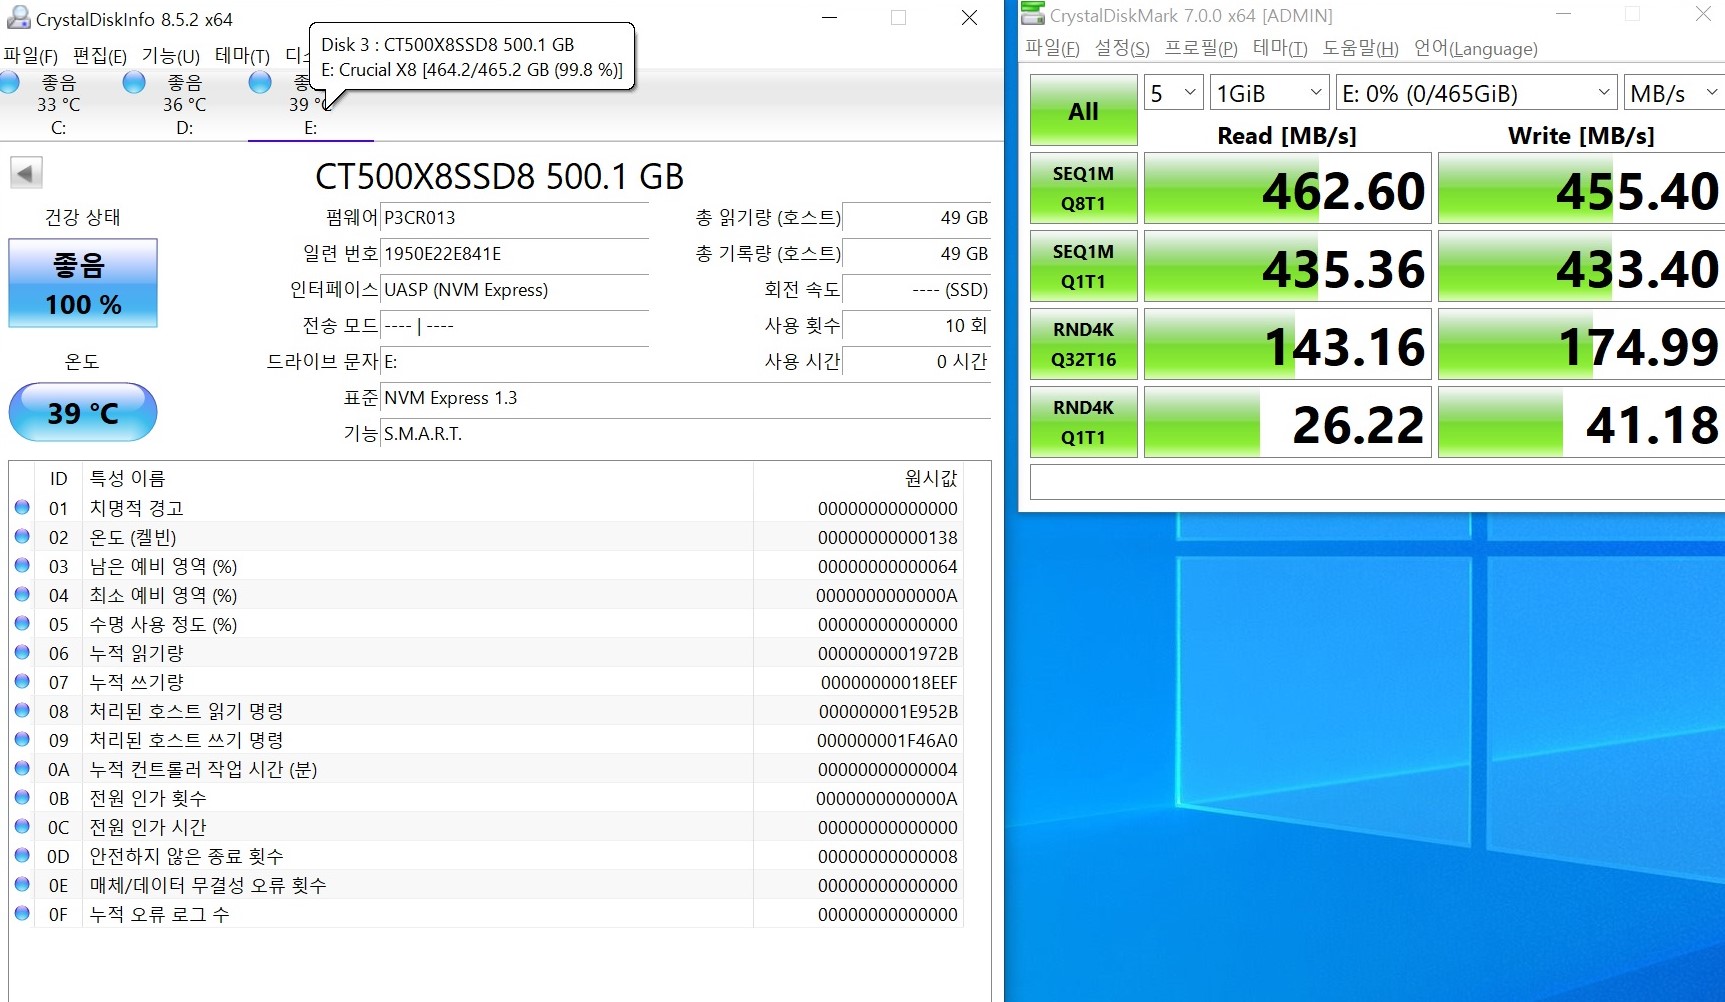1725x1002 pixels.
Task: Click the status icon for attribute 09 호스트 쓰기 명령
Action: [x=22, y=739]
